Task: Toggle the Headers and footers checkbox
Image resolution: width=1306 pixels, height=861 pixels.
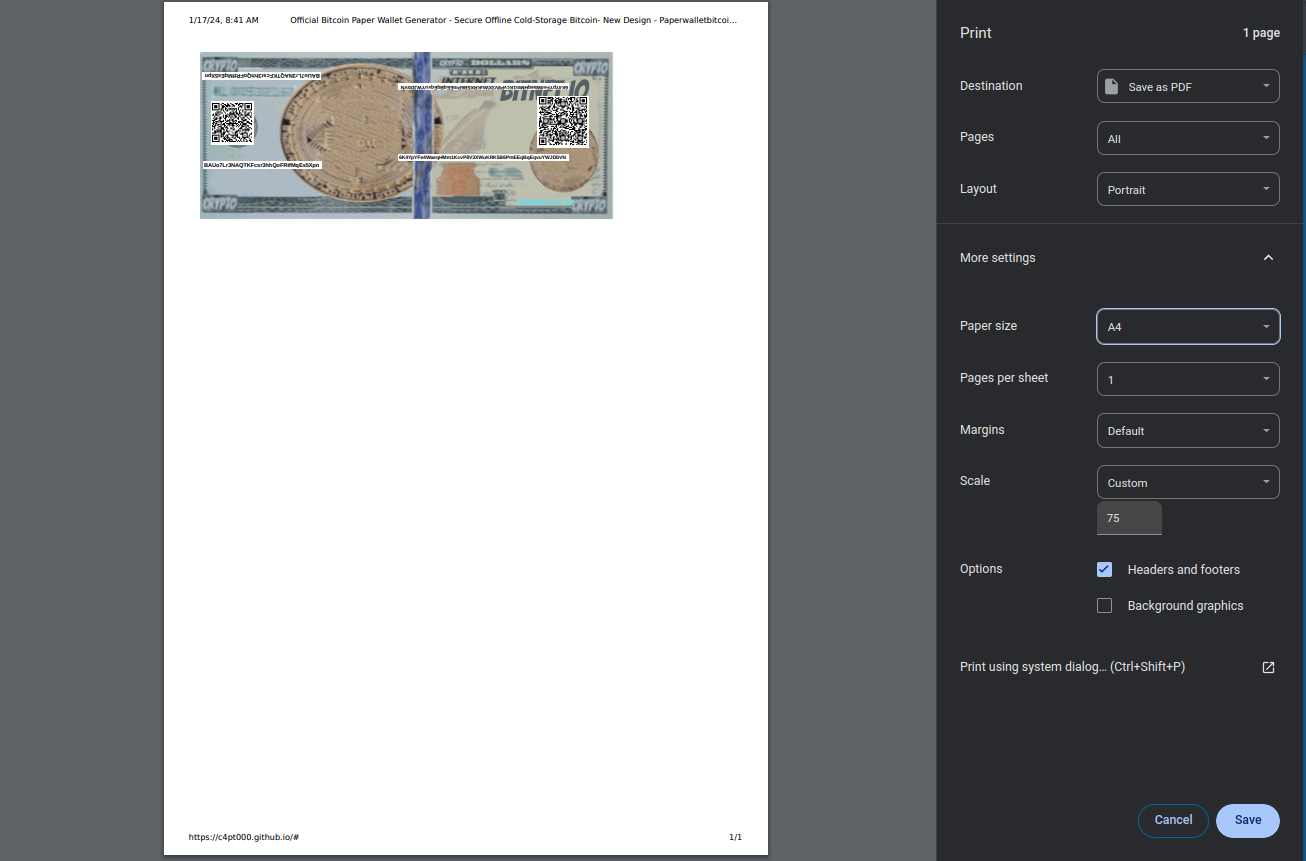Action: (x=1104, y=569)
